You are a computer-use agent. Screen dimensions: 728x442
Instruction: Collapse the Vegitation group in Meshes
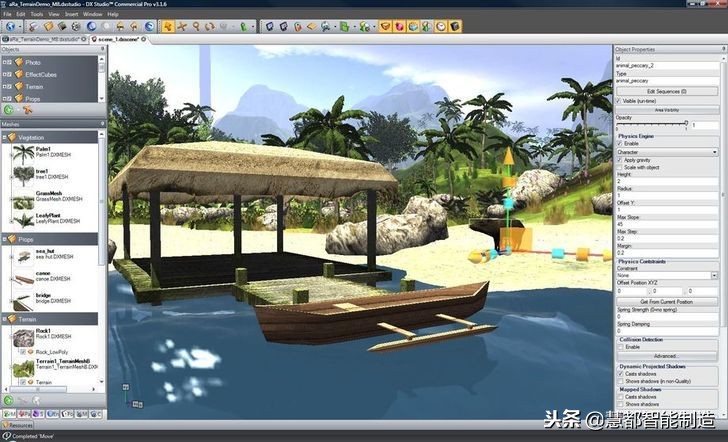pyautogui.click(x=5, y=138)
